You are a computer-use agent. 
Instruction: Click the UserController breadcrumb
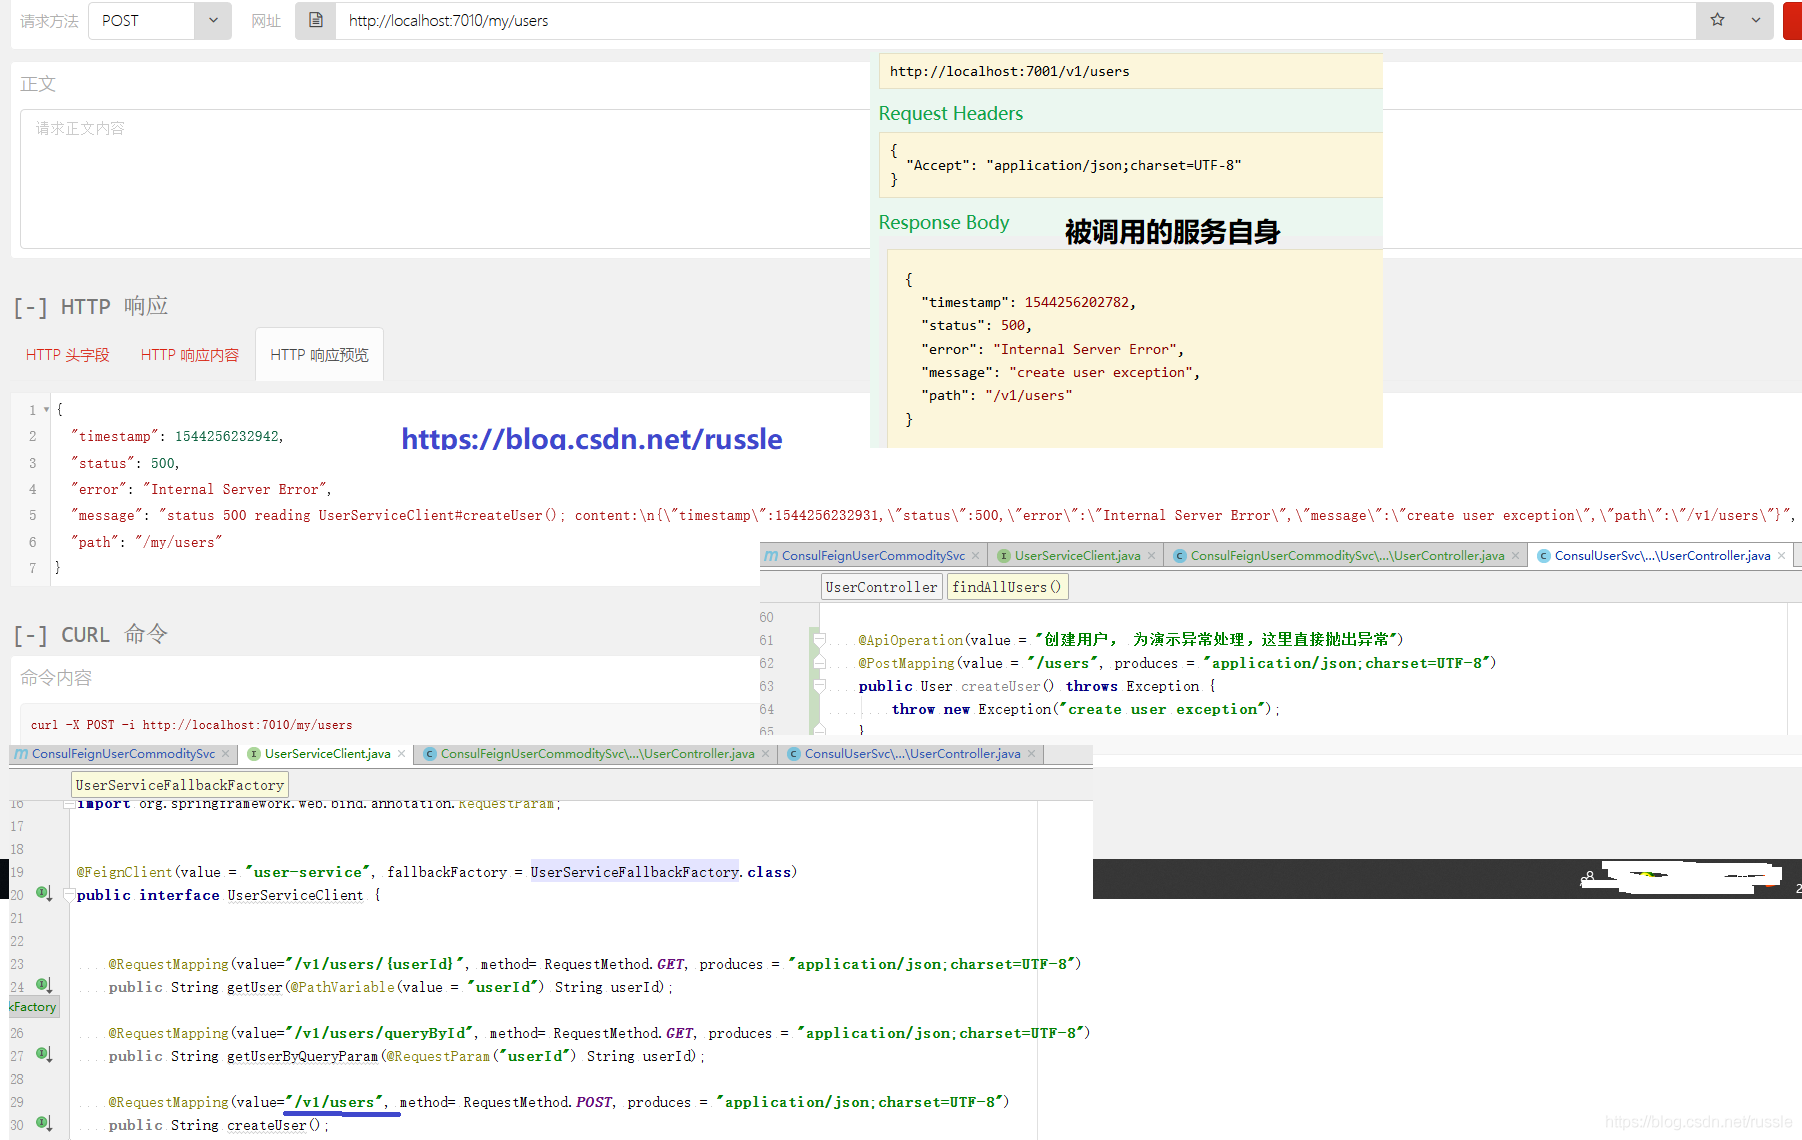pos(882,587)
